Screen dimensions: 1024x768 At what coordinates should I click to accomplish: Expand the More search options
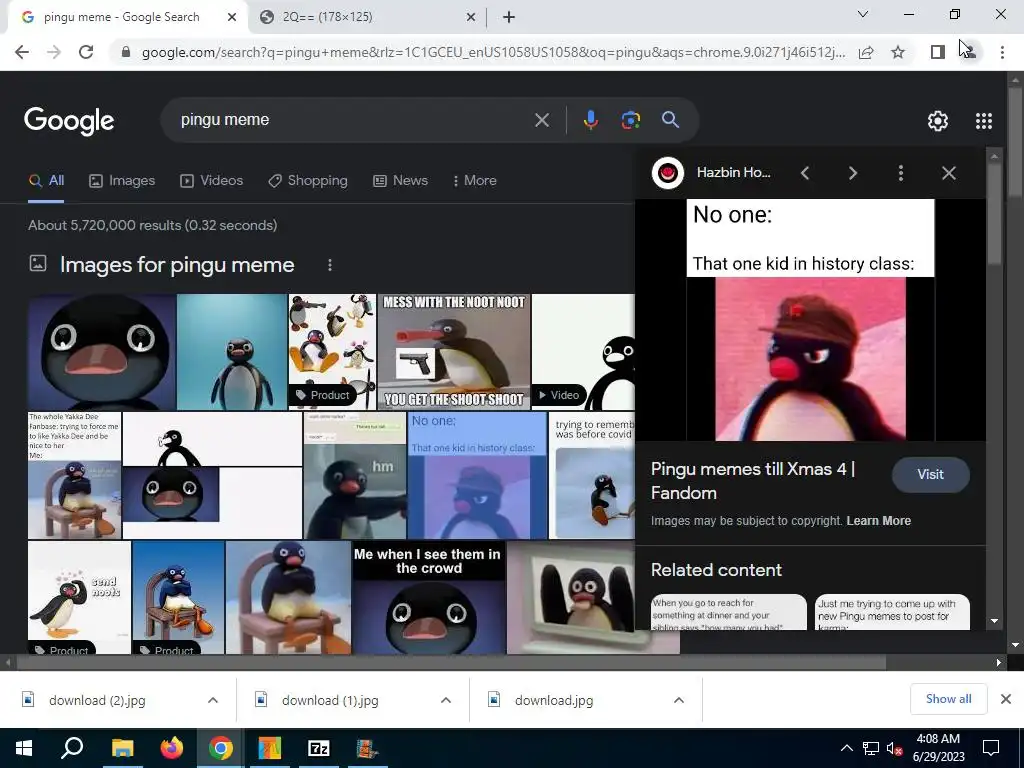click(475, 181)
